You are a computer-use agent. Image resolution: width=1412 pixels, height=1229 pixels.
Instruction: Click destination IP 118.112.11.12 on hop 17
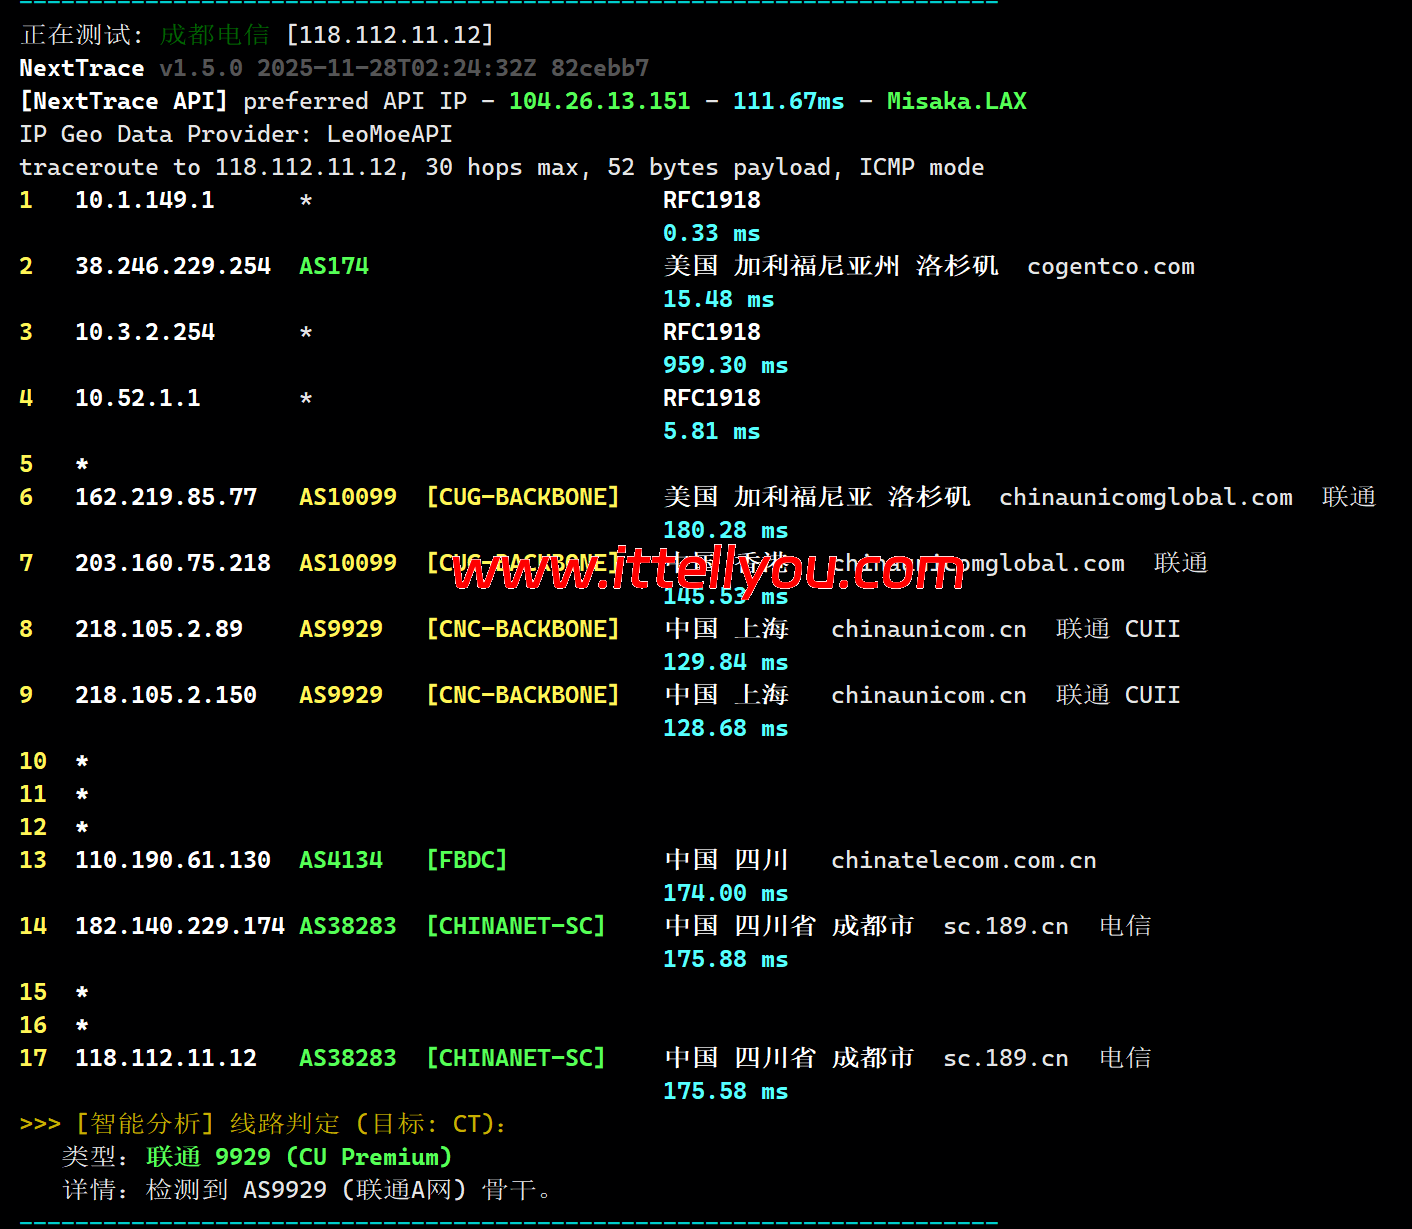[165, 1058]
